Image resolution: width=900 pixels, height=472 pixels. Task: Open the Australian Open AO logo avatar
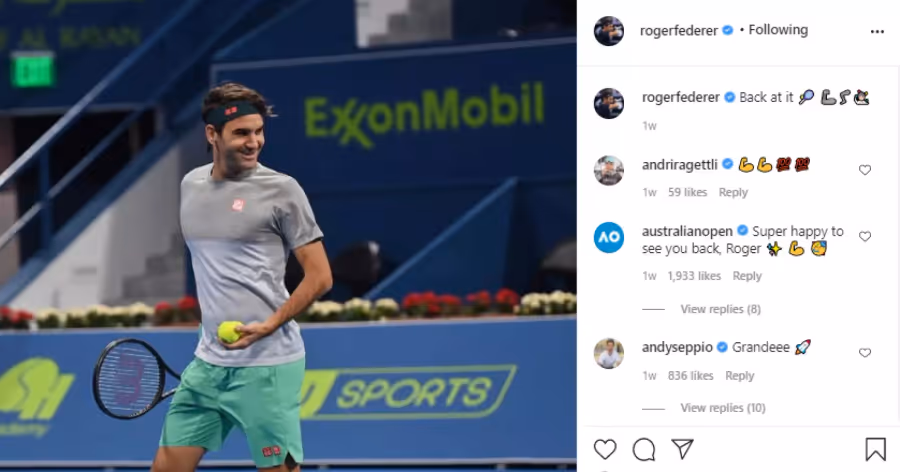pos(609,237)
